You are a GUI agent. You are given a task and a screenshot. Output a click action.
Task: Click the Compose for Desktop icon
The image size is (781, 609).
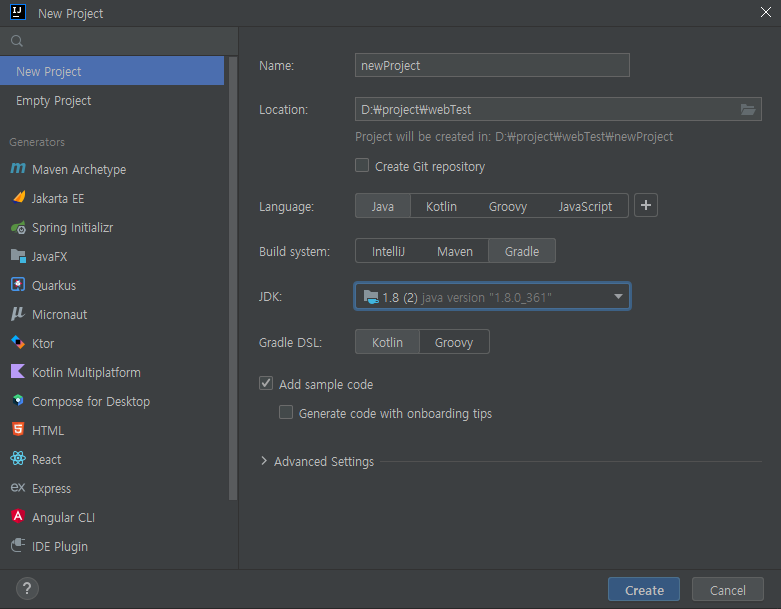[18, 400]
